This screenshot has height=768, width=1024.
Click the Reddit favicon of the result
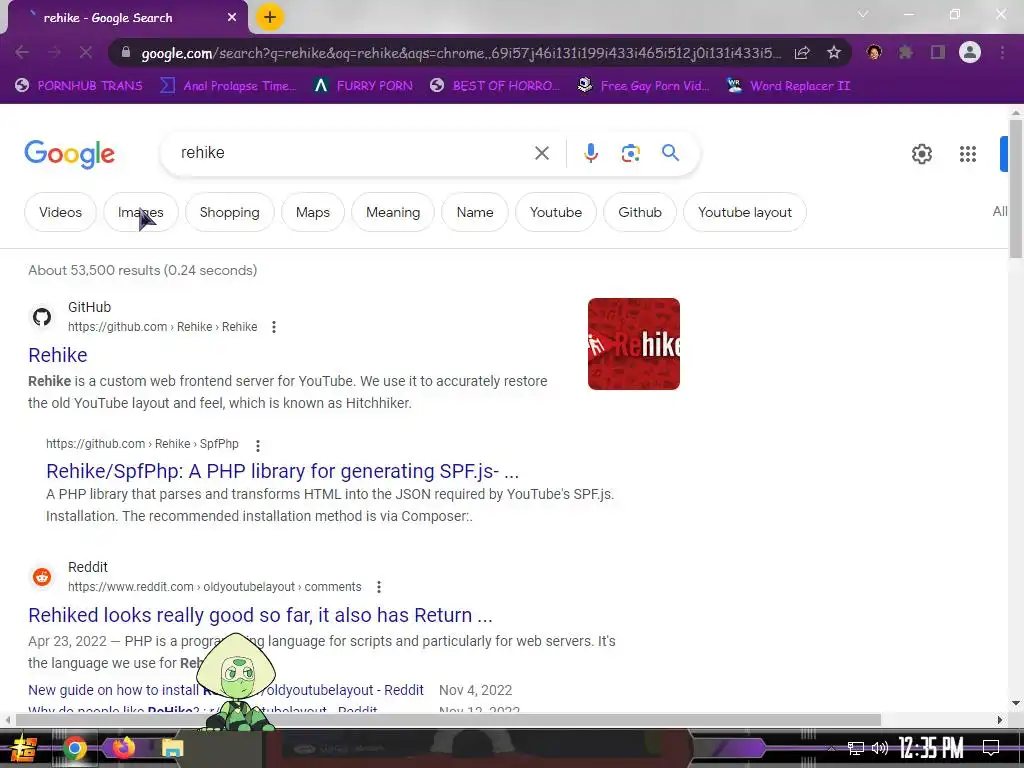pos(42,577)
